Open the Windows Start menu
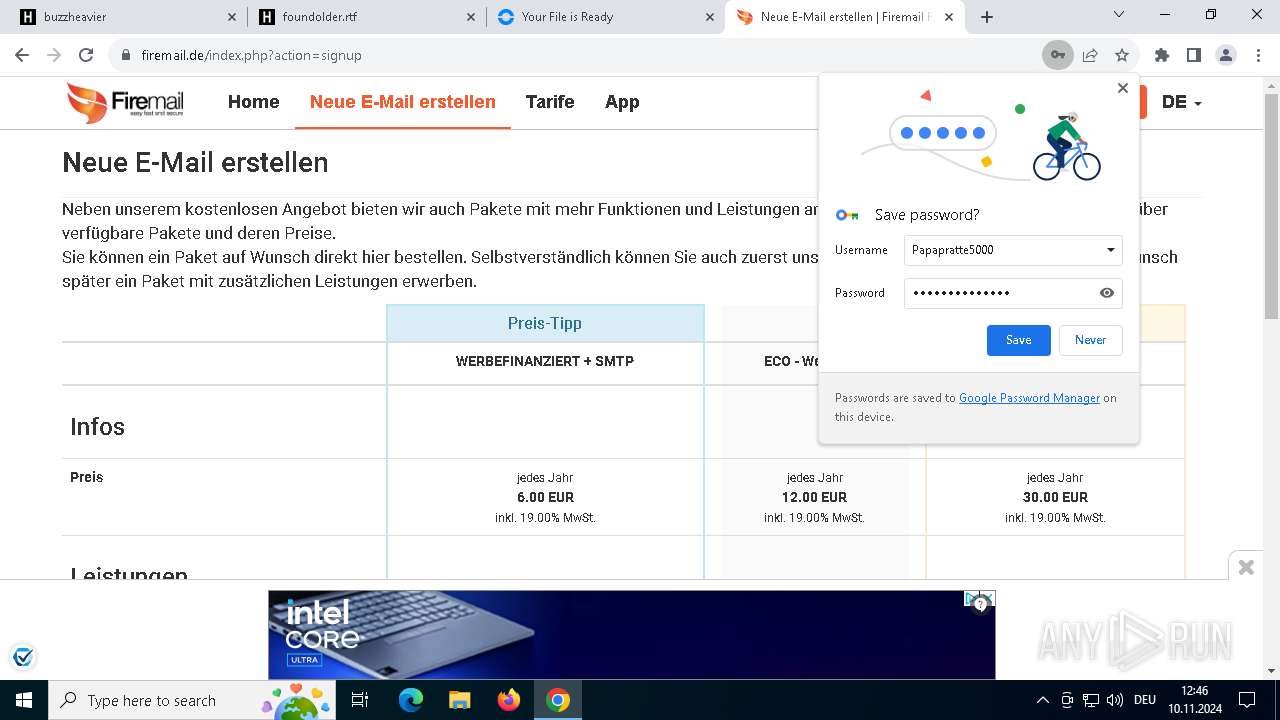This screenshot has height=720, width=1280. [24, 700]
